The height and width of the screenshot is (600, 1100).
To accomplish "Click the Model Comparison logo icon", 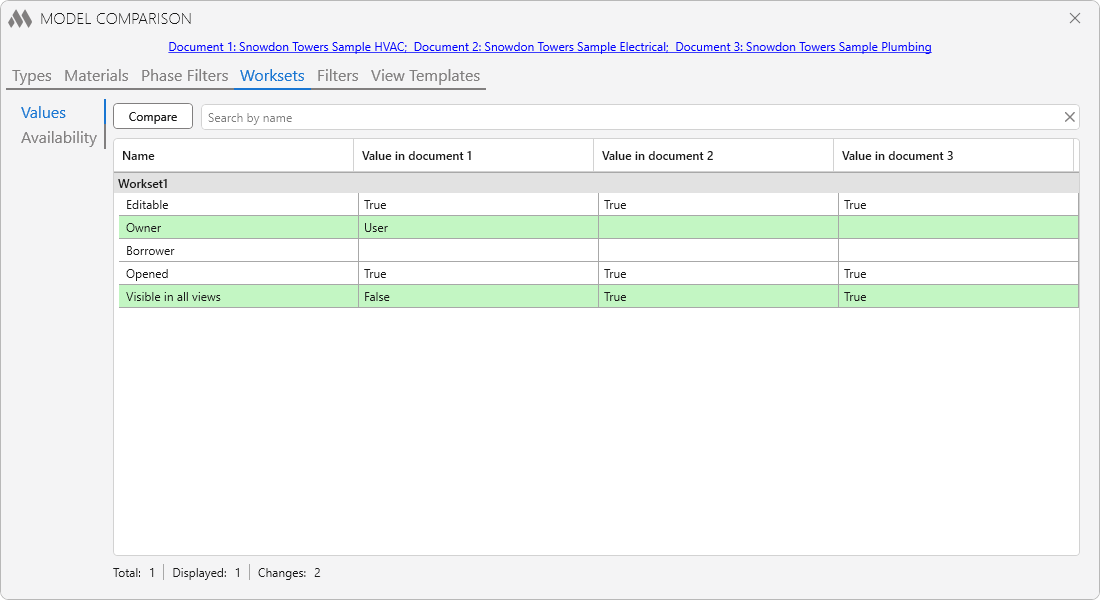I will [20, 19].
